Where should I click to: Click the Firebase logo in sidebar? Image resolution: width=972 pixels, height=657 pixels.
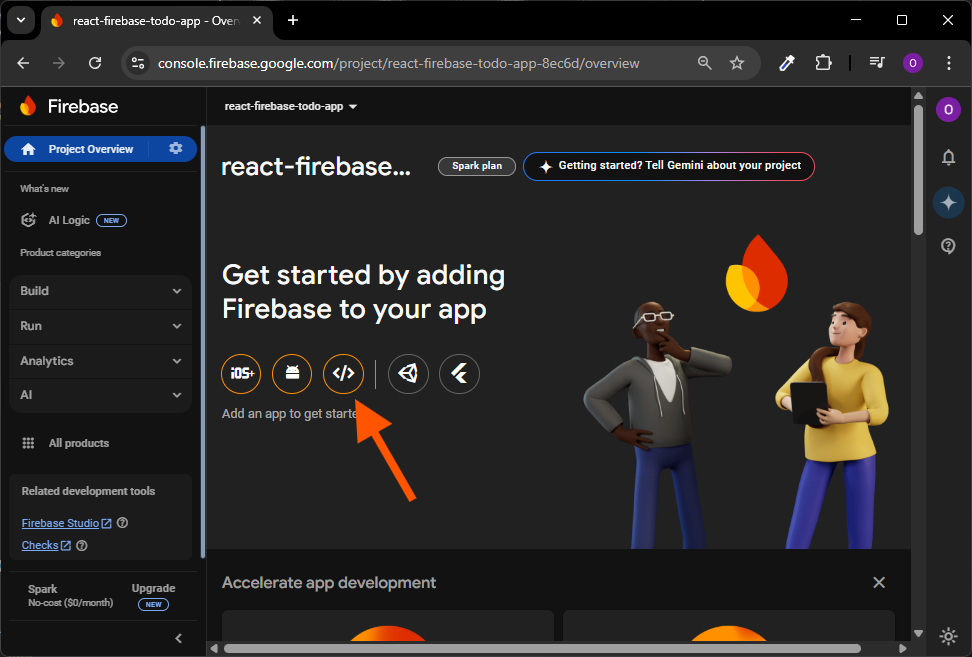(x=28, y=106)
